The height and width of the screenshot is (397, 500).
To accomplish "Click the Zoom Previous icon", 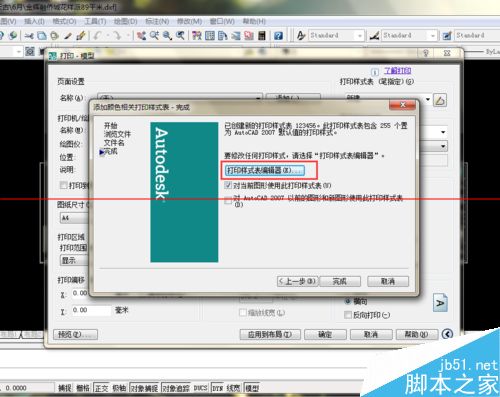I will tap(180, 35).
